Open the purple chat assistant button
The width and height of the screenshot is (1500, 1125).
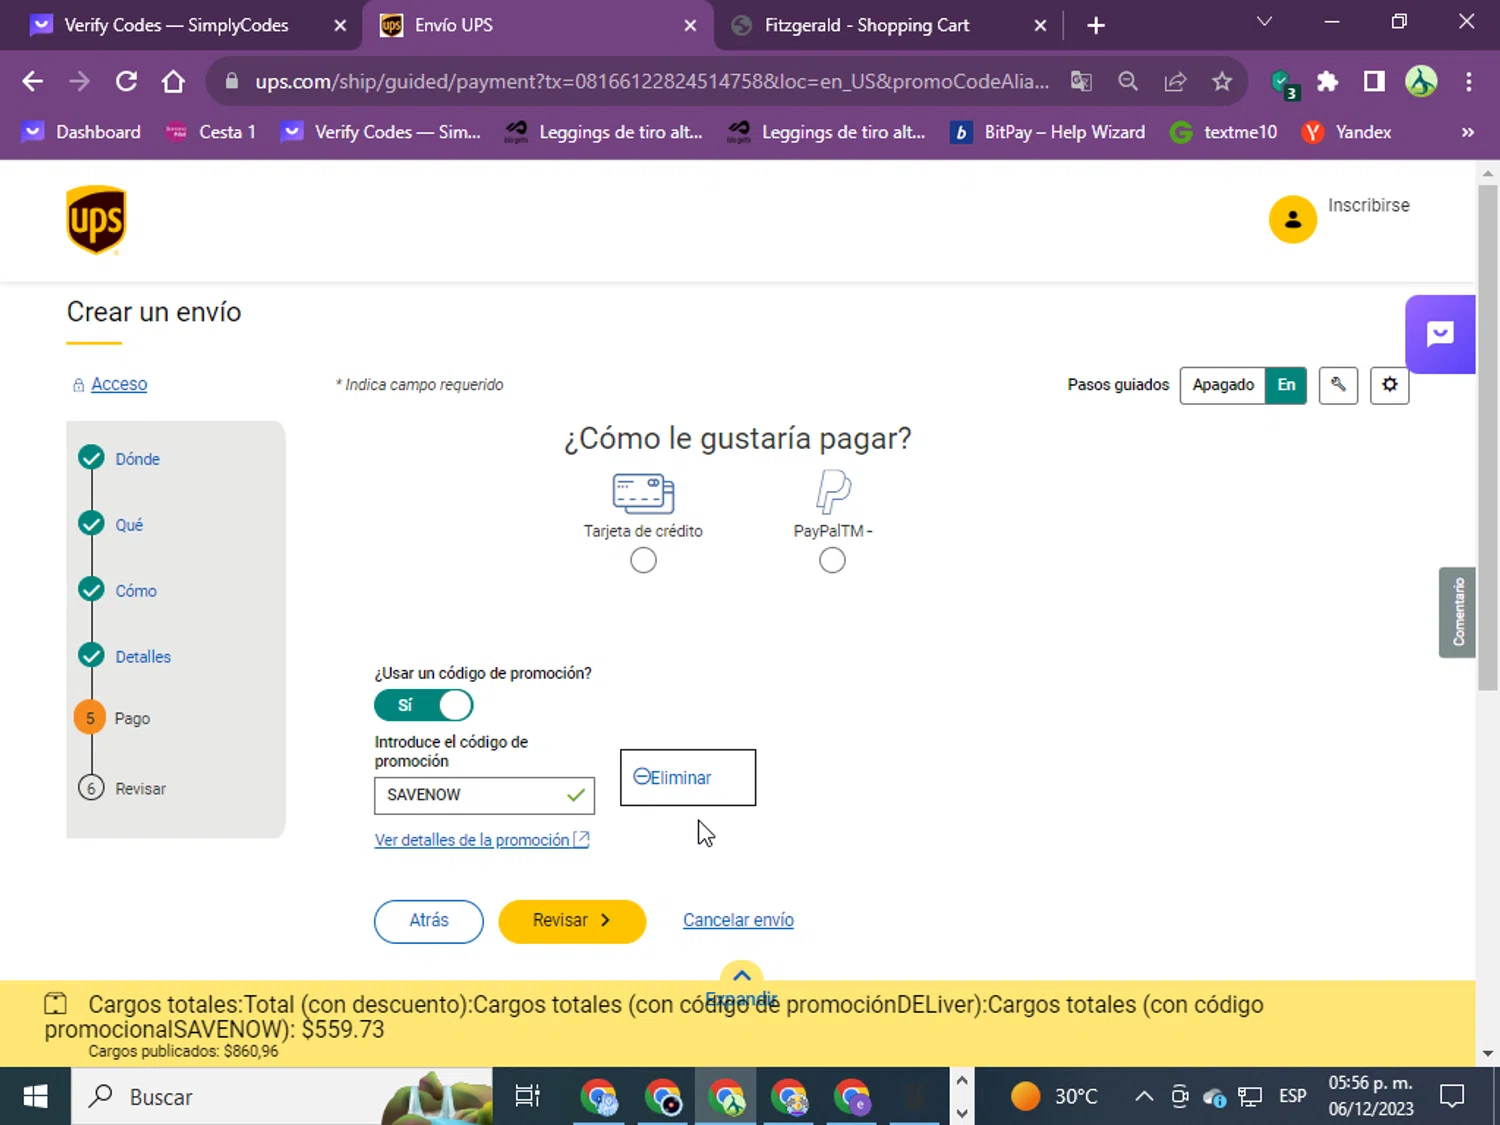click(x=1440, y=334)
